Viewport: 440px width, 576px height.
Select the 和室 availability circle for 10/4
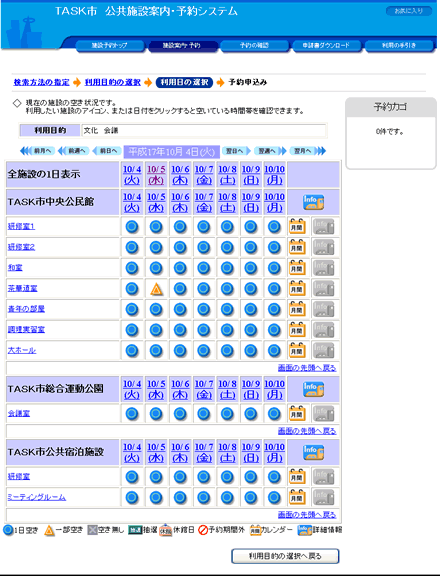(x=132, y=268)
